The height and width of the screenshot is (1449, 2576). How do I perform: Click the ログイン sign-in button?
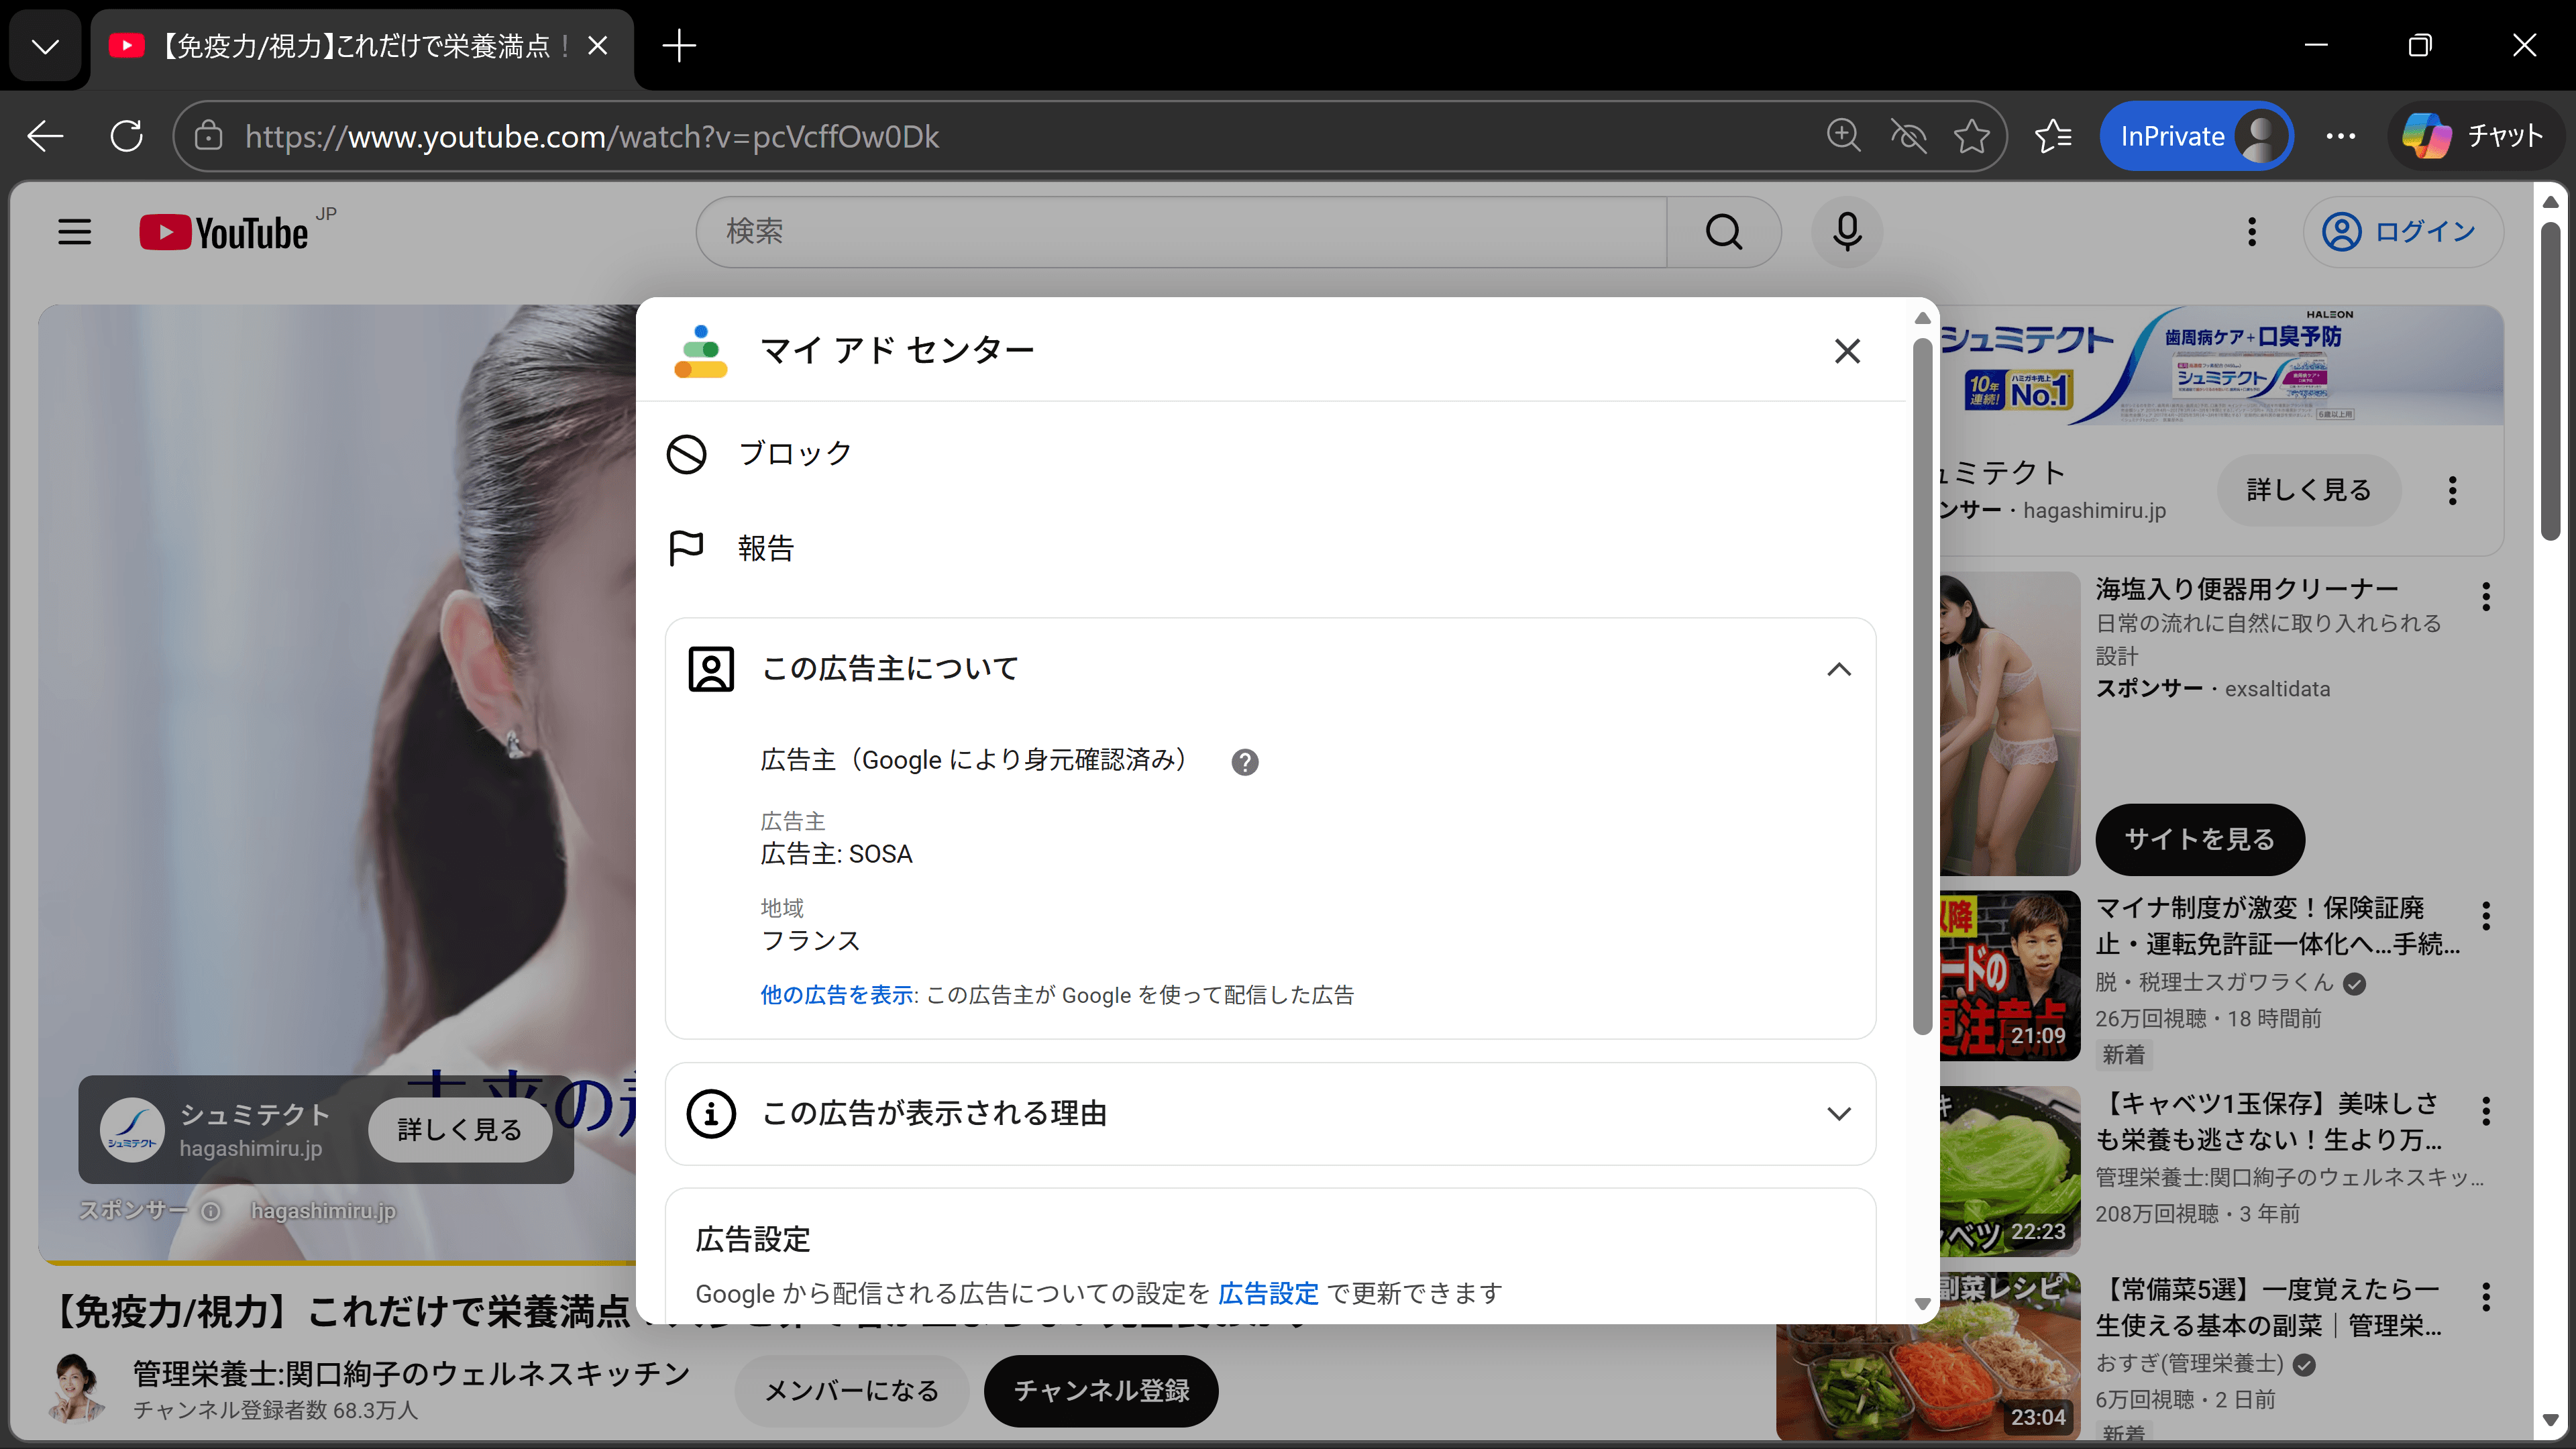click(x=2403, y=232)
